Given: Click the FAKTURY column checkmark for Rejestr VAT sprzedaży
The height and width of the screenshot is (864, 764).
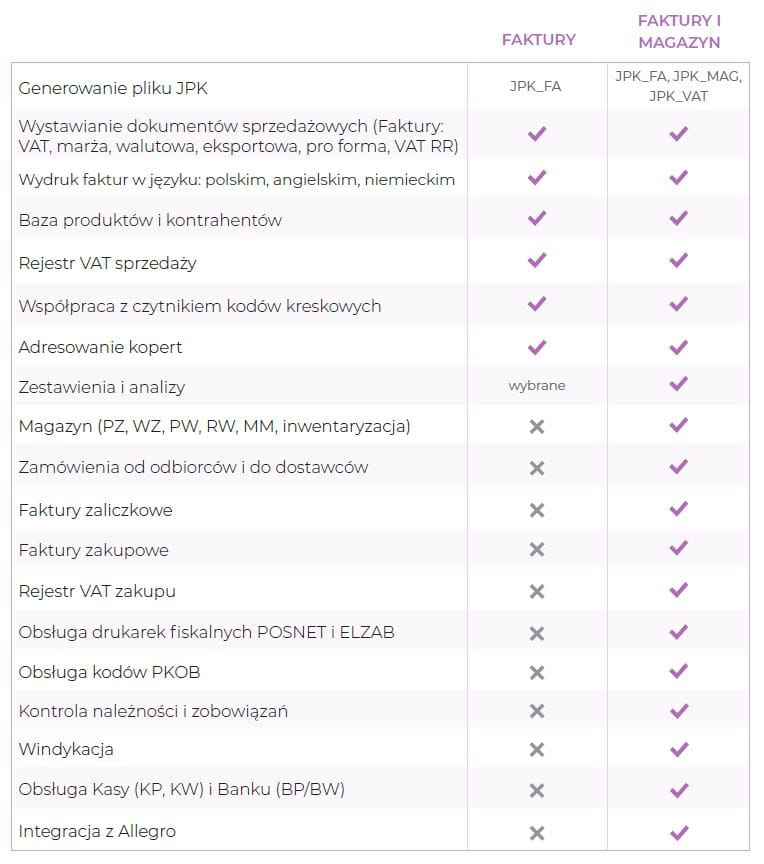Looking at the screenshot, I should click(x=537, y=261).
